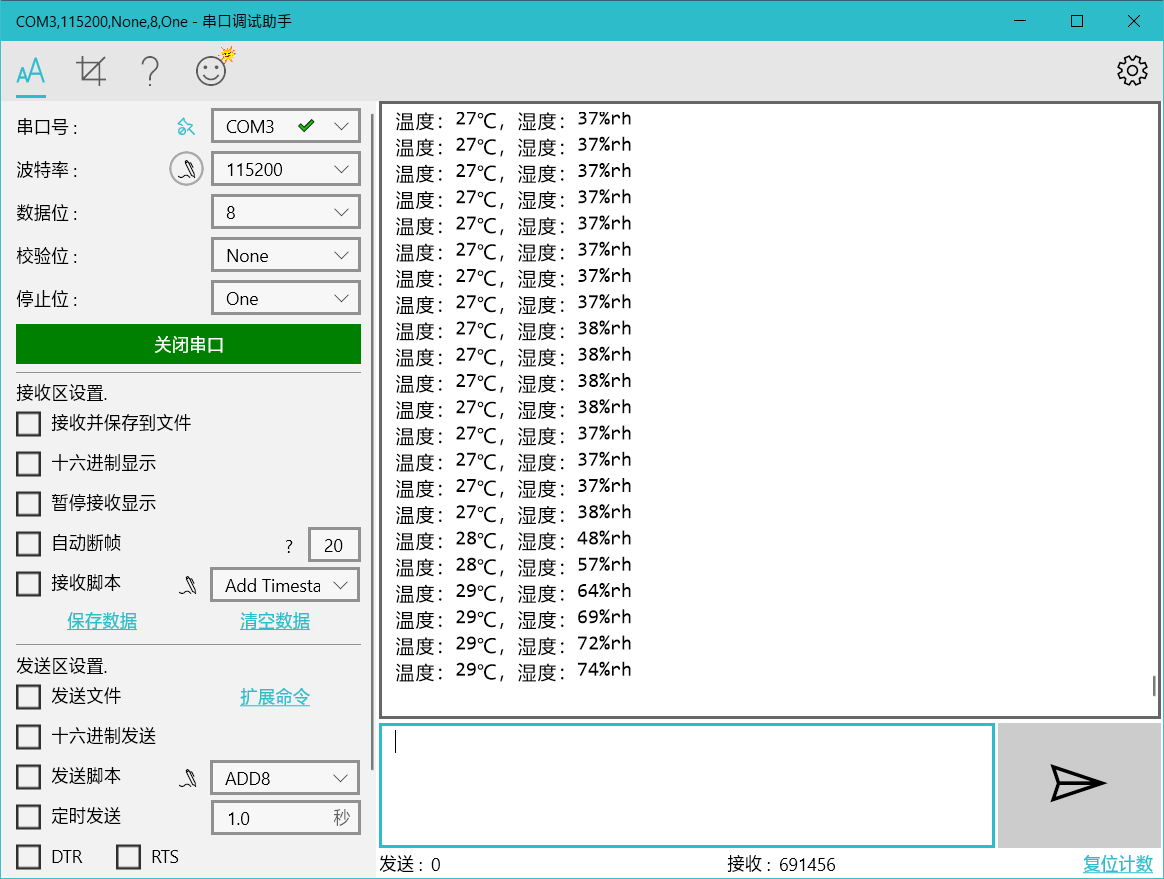Toggle the 发送脚本 checkbox
The image size is (1164, 879).
pyautogui.click(x=28, y=777)
